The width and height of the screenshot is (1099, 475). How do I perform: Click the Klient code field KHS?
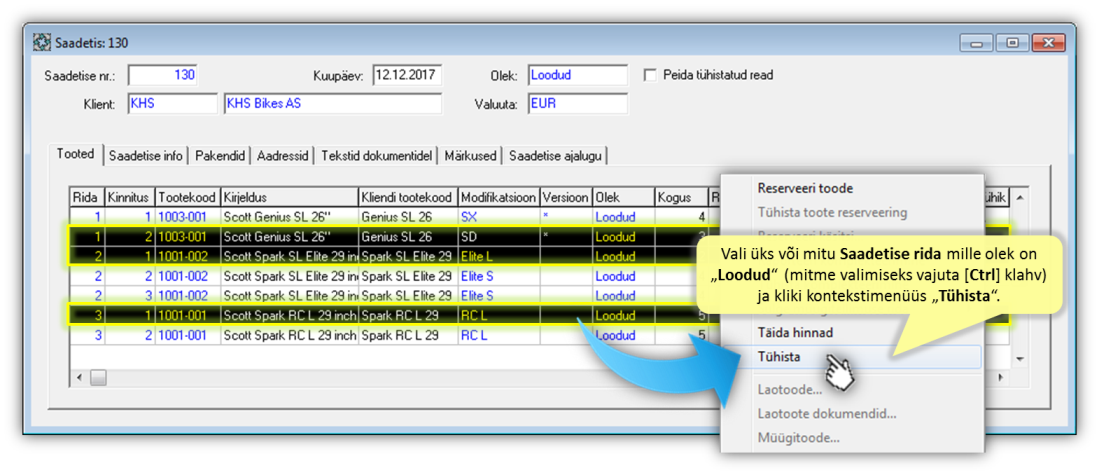click(172, 104)
